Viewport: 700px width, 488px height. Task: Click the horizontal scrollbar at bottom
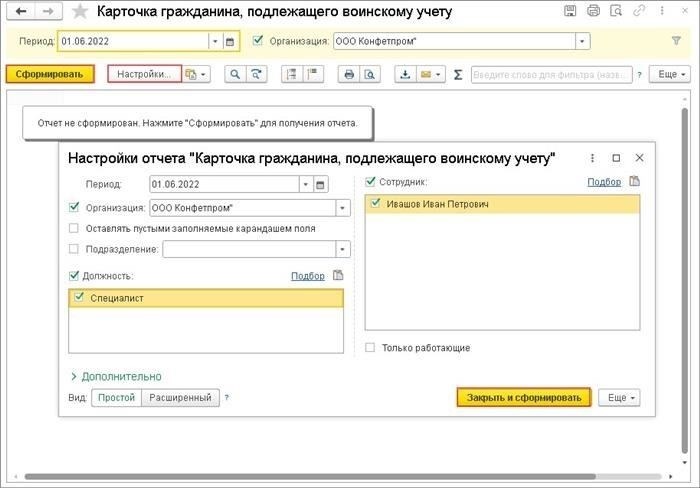pyautogui.click(x=310, y=477)
